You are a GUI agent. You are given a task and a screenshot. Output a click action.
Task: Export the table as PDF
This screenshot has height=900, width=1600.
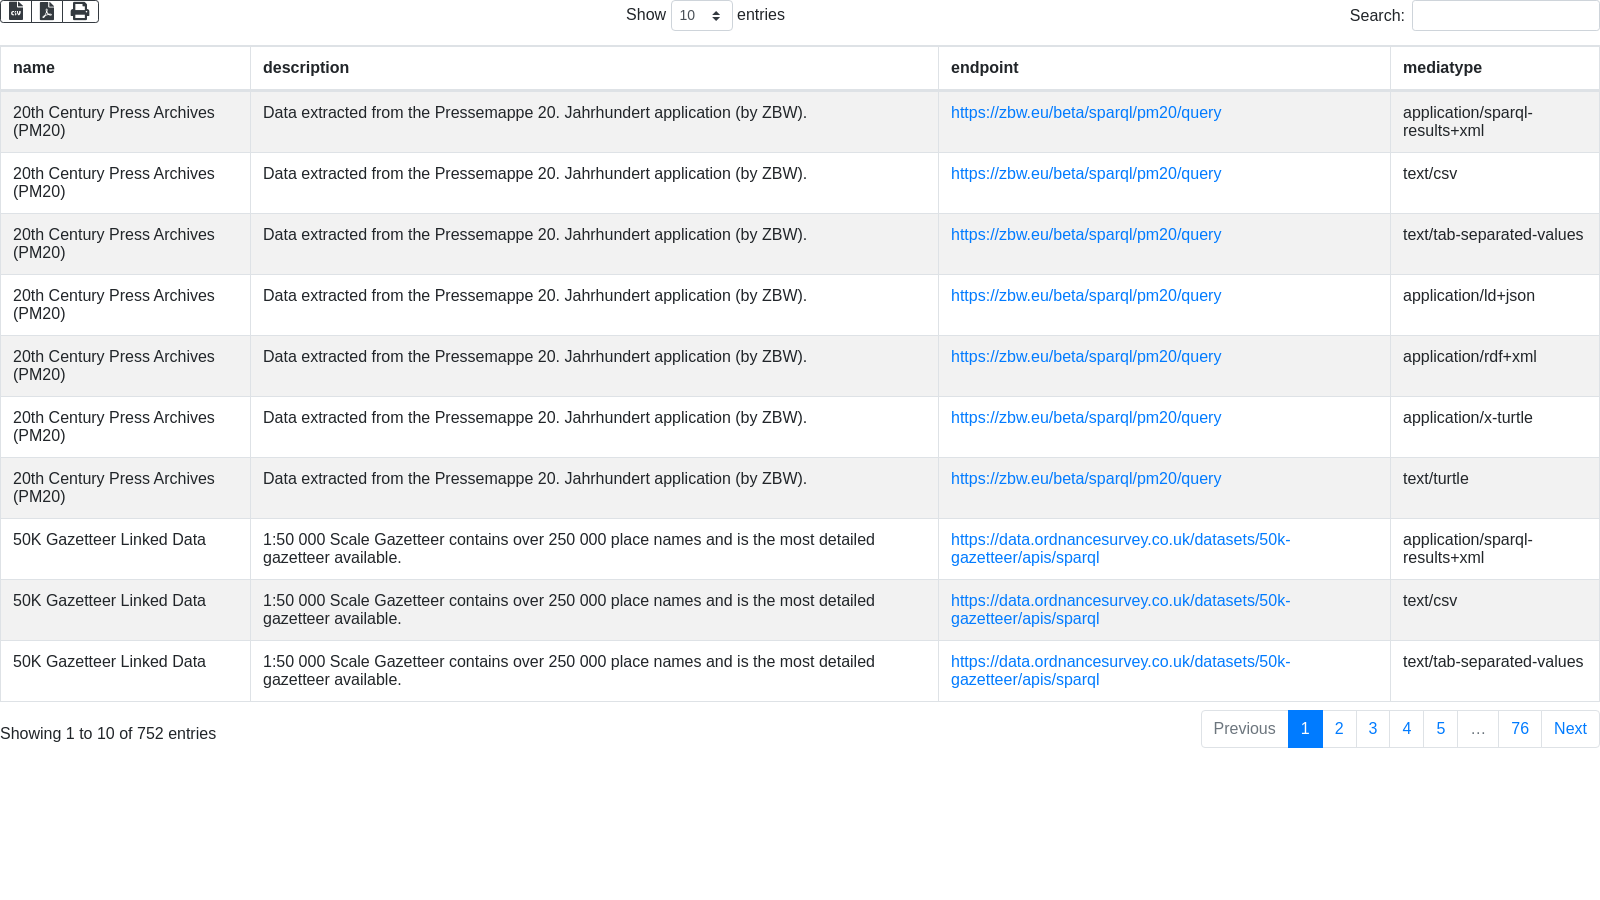point(47,11)
